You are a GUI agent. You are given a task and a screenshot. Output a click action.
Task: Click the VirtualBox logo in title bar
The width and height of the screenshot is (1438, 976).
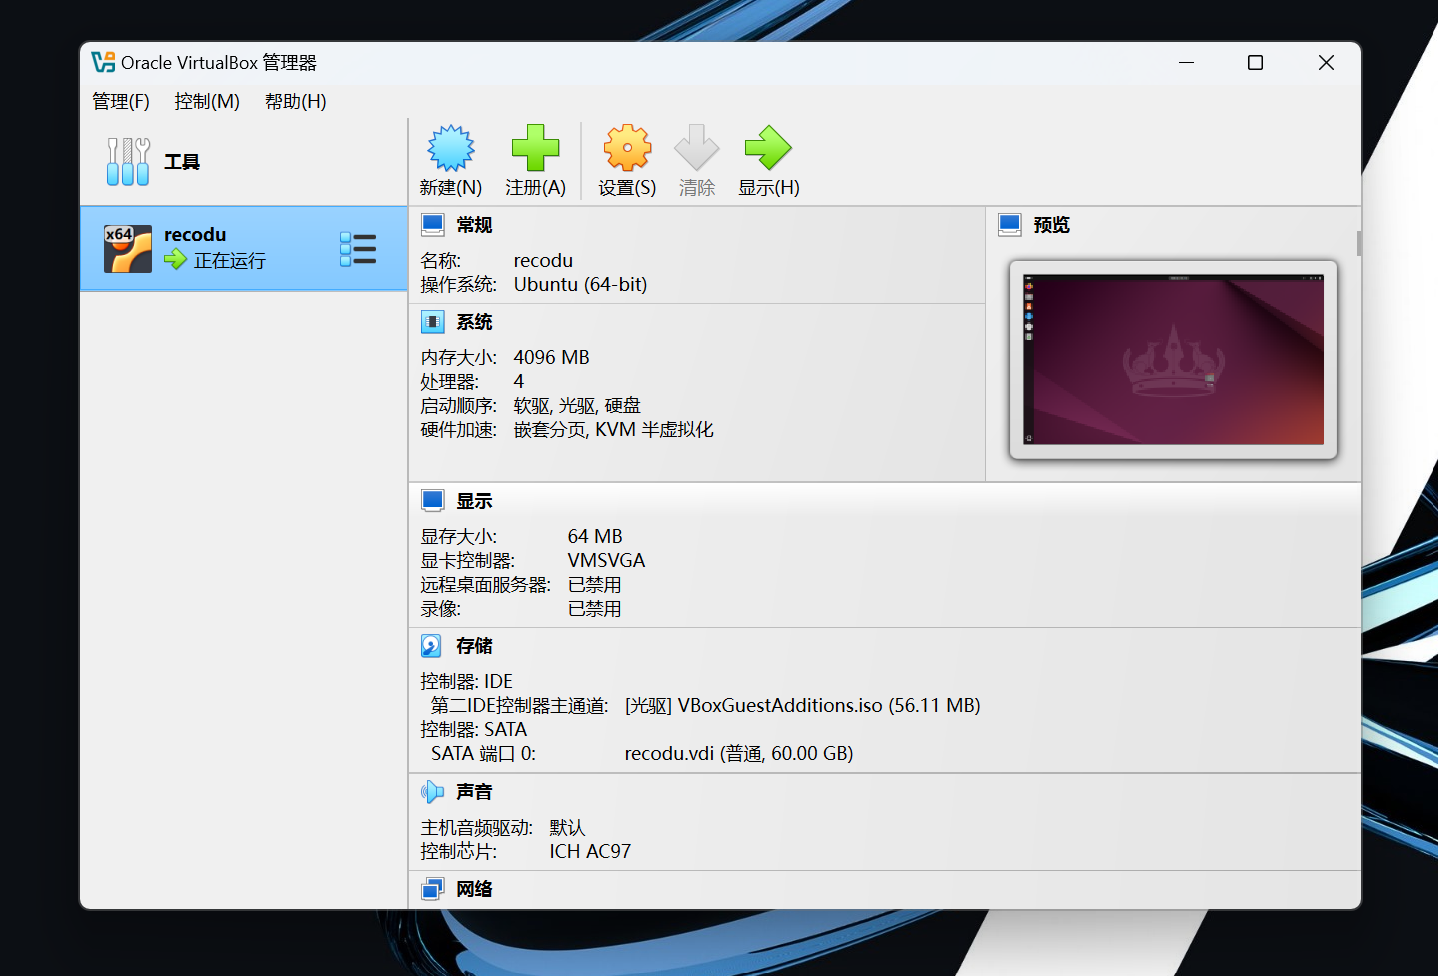pos(103,62)
